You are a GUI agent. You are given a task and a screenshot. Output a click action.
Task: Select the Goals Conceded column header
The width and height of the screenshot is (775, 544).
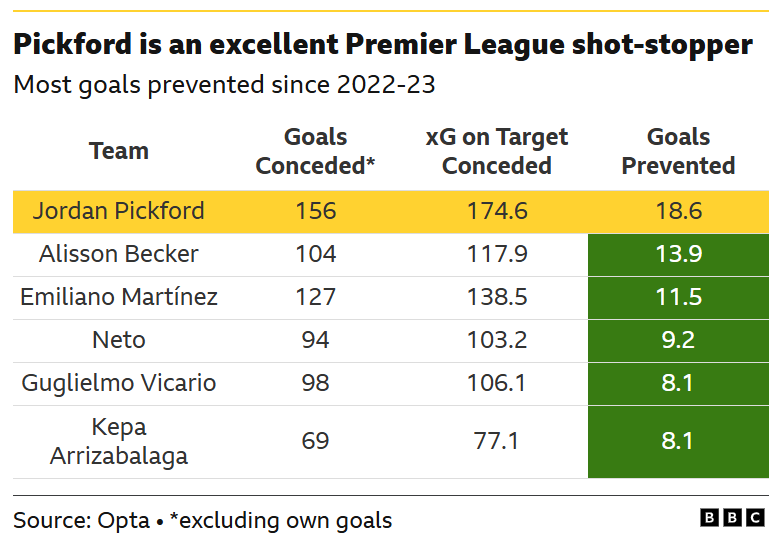click(315, 151)
